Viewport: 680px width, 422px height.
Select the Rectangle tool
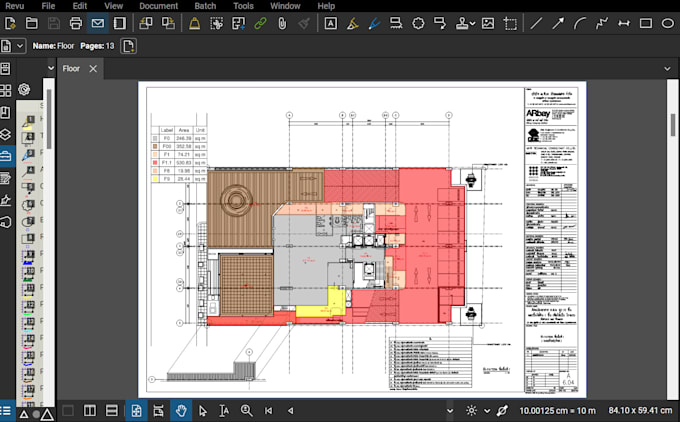tap(646, 23)
